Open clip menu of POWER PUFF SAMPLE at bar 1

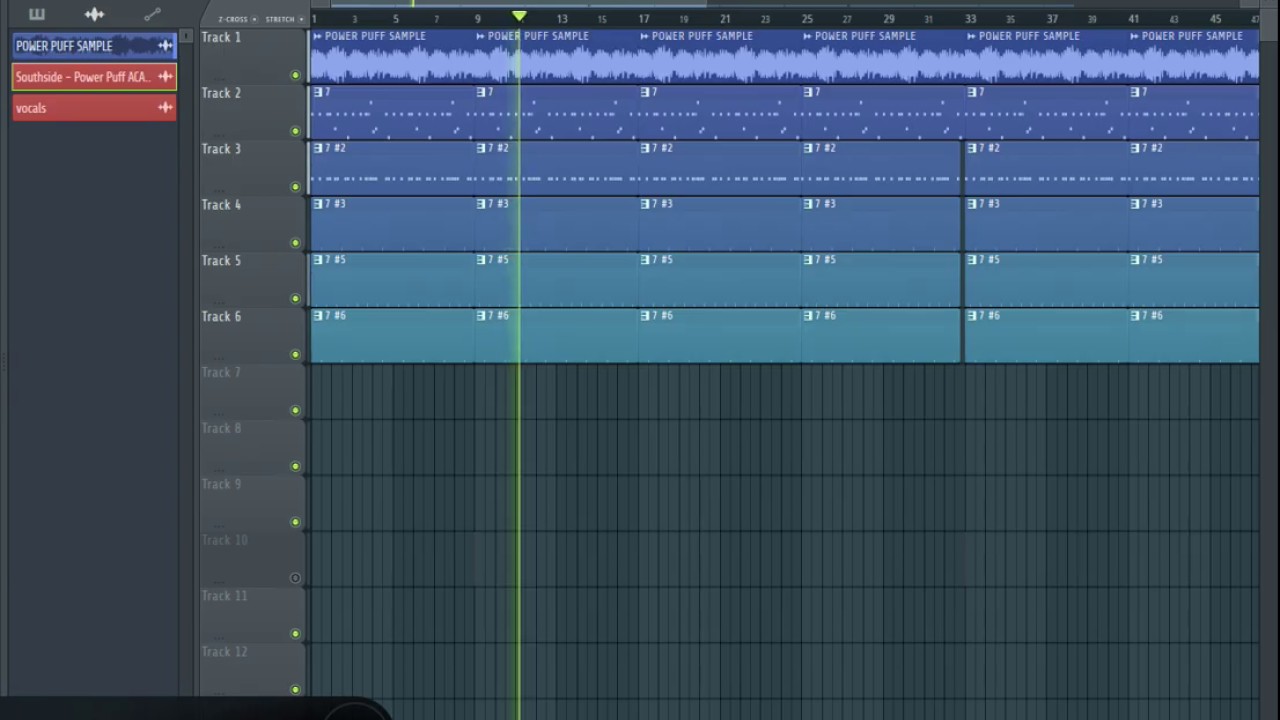[x=317, y=36]
